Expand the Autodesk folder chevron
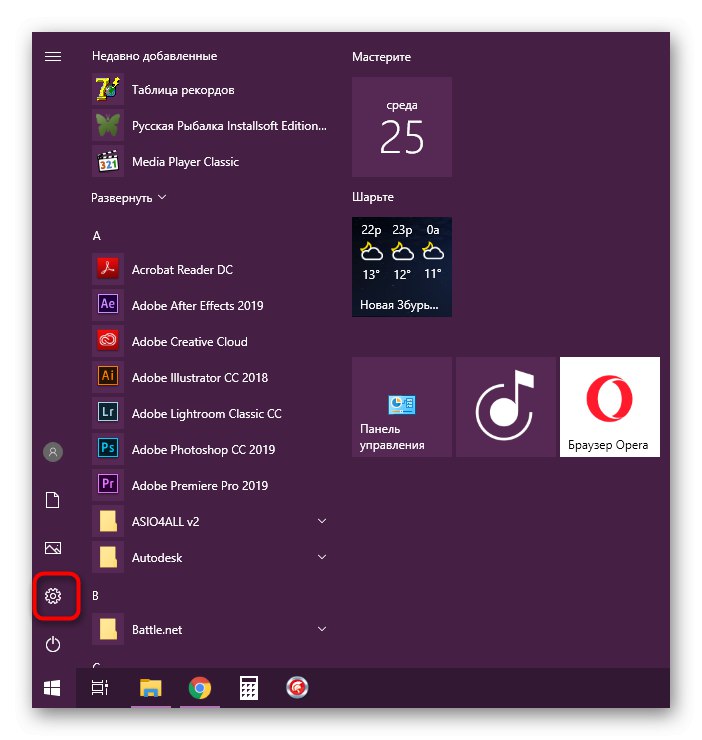The image size is (702, 740). click(322, 557)
